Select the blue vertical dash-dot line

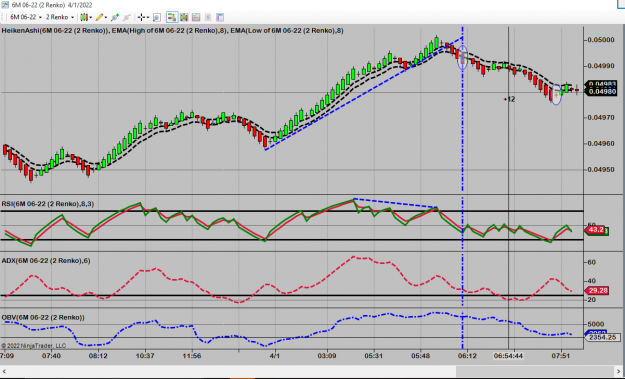coord(462,187)
